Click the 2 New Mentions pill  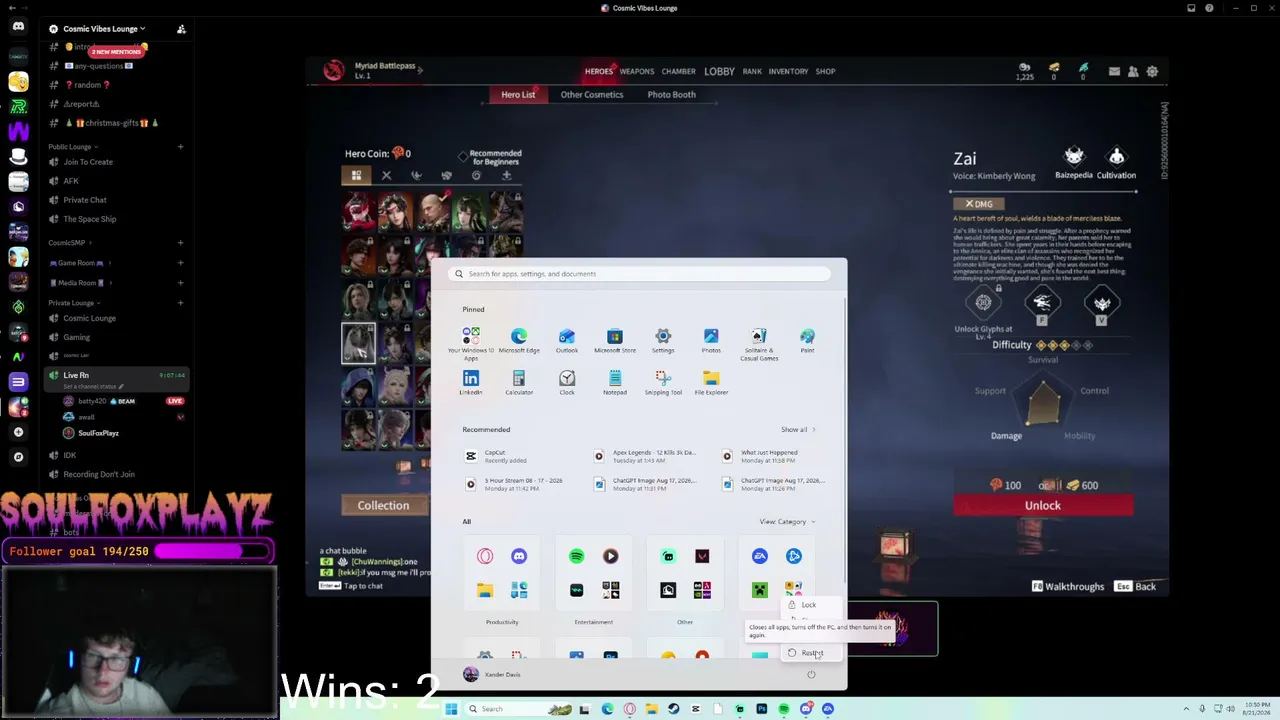click(117, 51)
